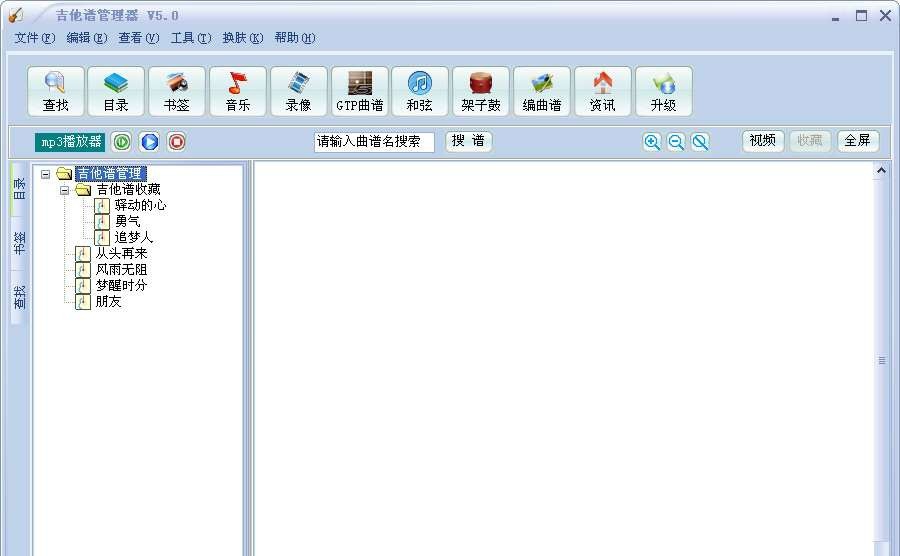Image resolution: width=900 pixels, height=556 pixels.
Task: Select the 朋友 score
Action: coord(108,302)
